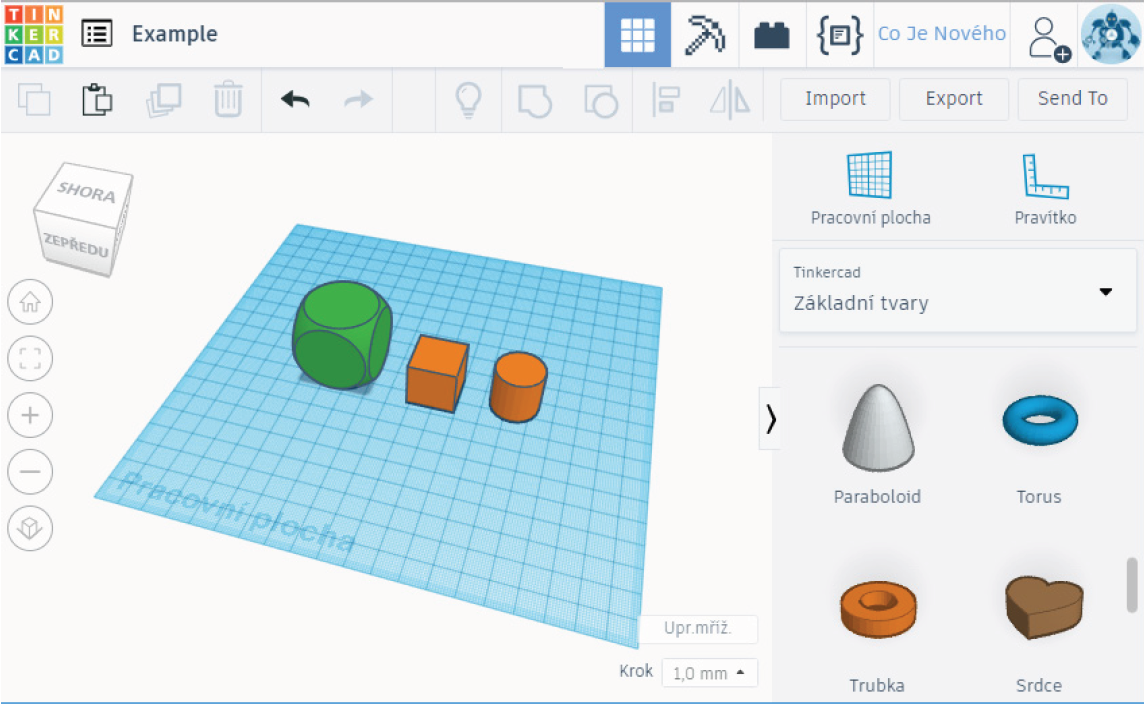
Task: Open the Krok 1,0 mm snap dropdown
Action: click(709, 673)
